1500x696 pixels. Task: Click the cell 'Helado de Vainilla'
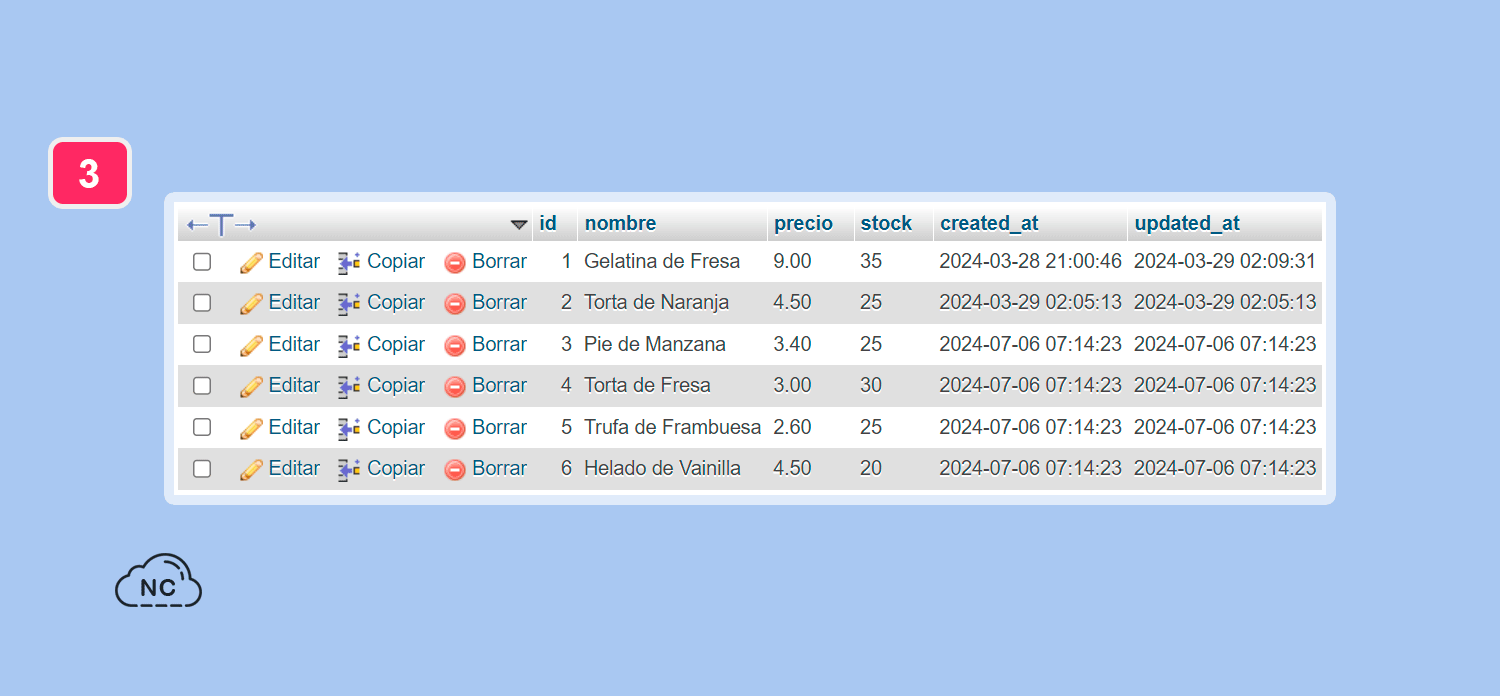(662, 468)
